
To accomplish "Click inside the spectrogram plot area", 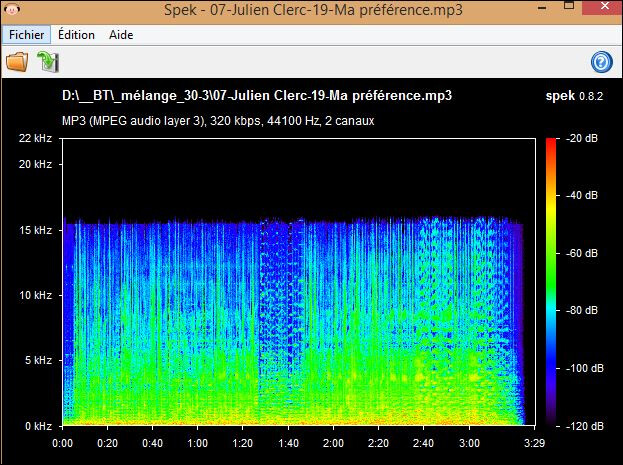I will point(299,282).
